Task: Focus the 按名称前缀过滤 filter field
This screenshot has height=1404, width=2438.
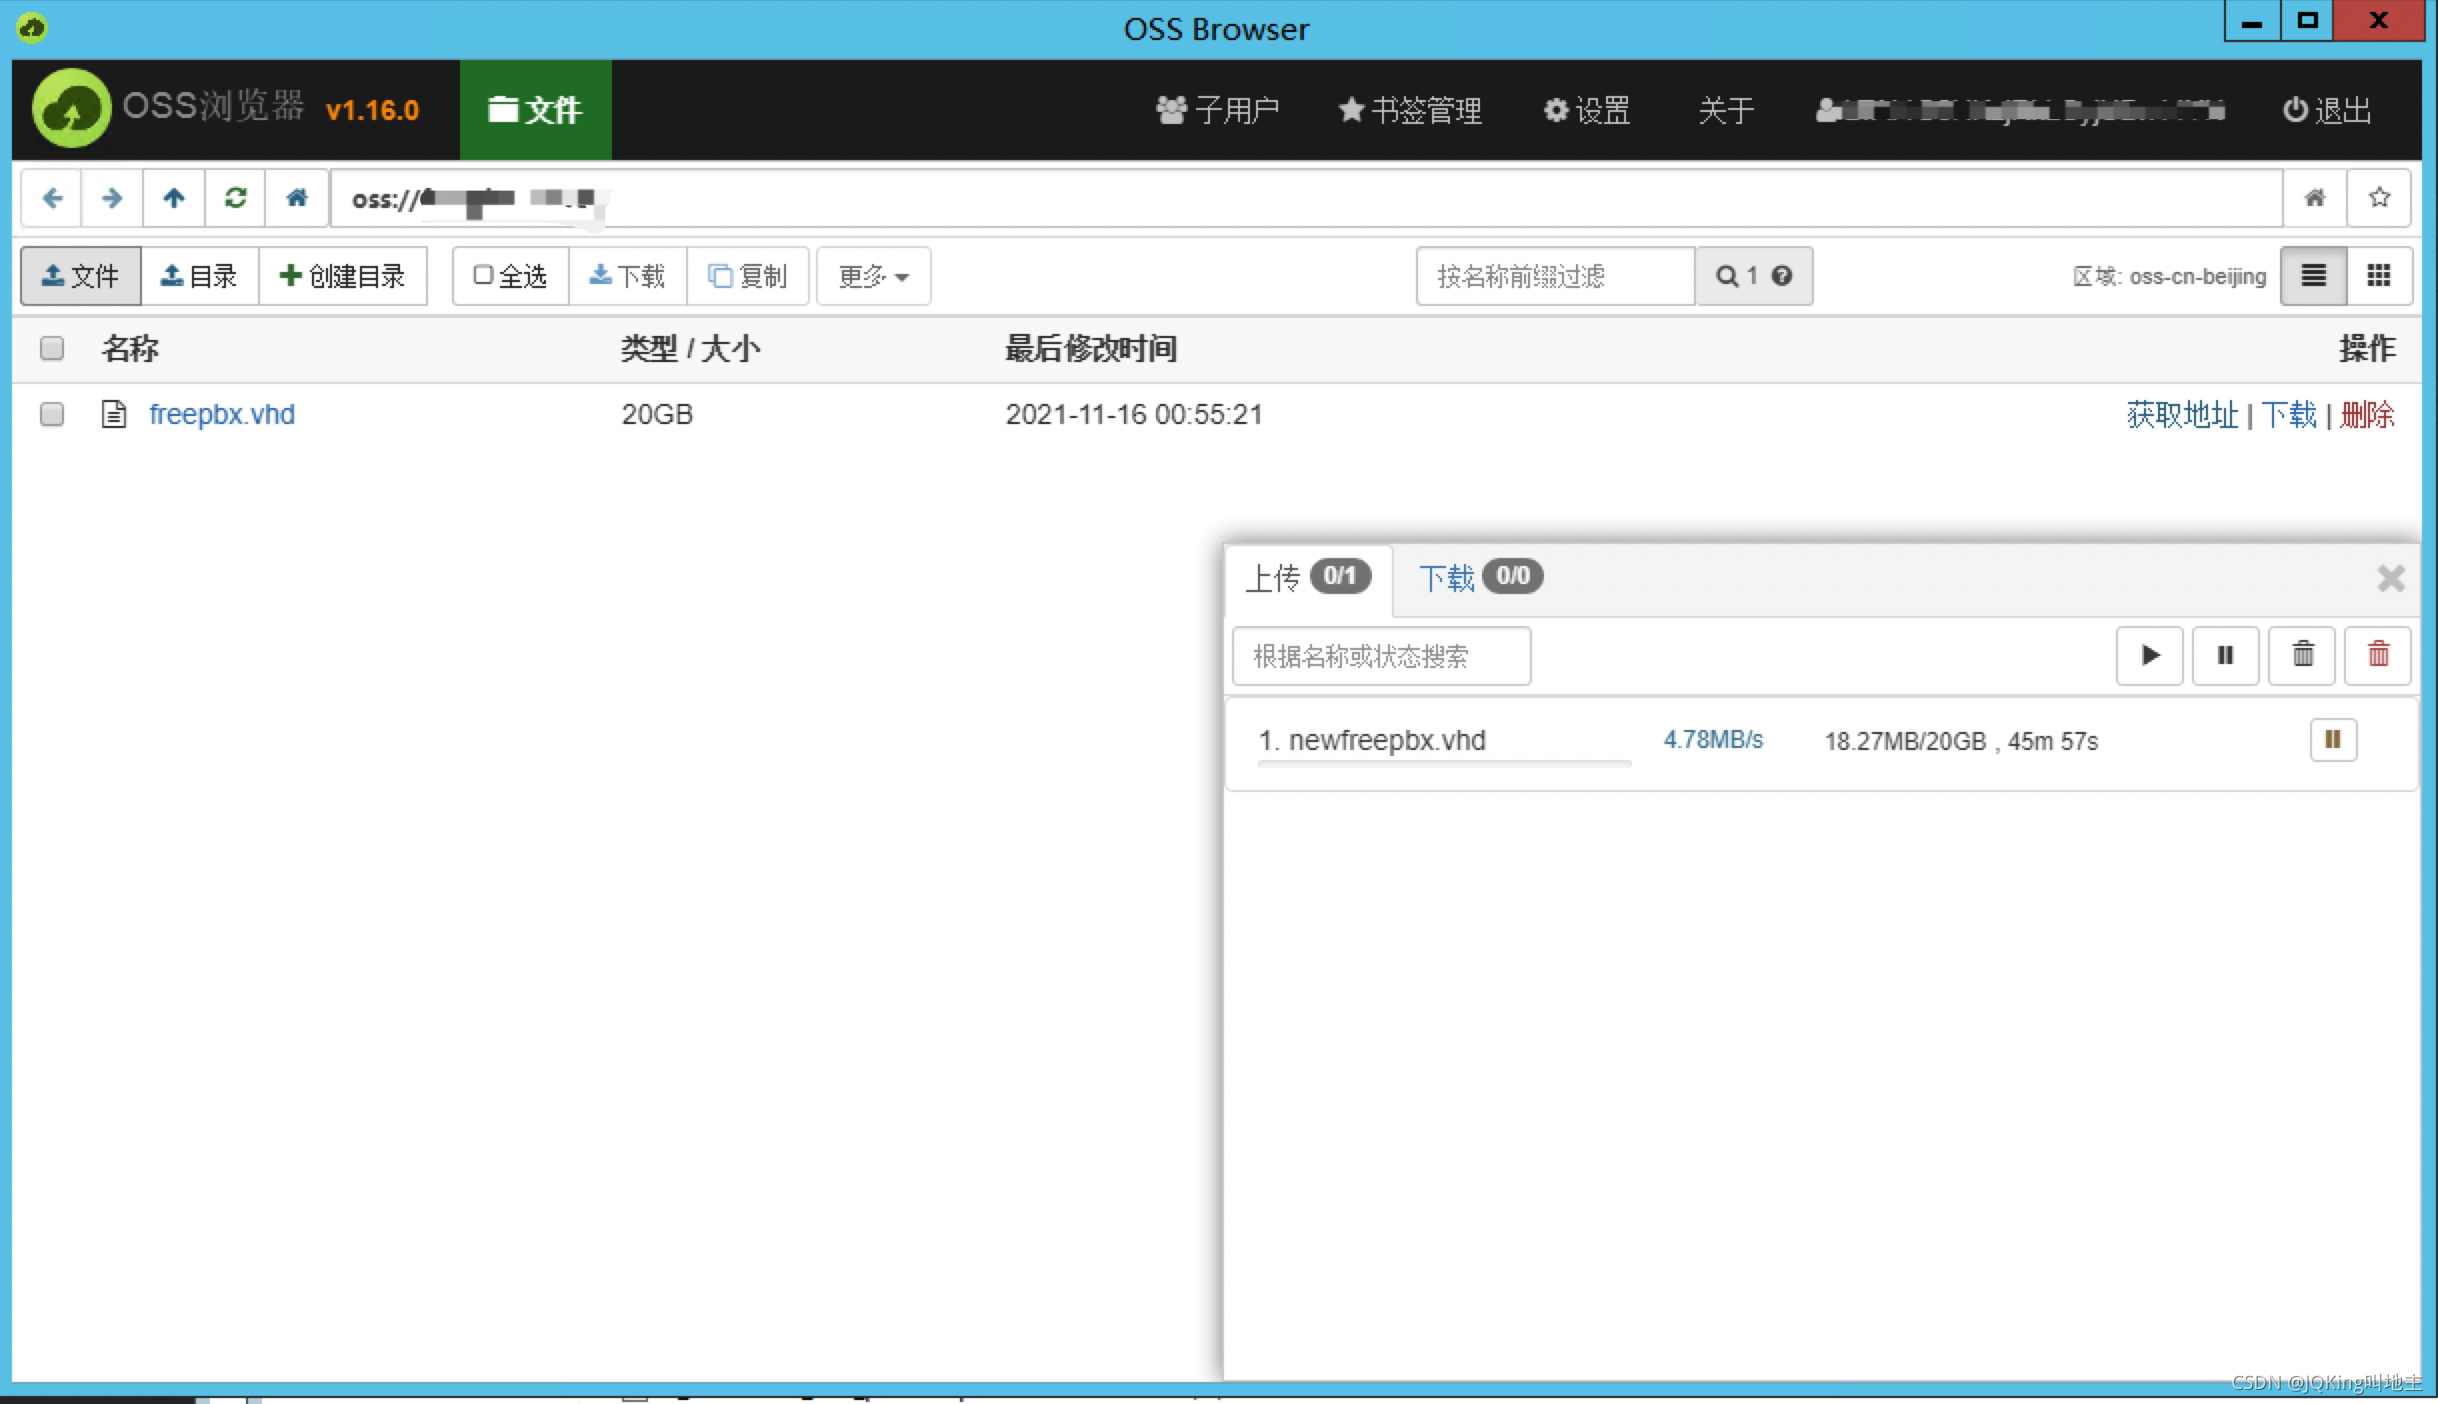Action: click(x=1556, y=276)
